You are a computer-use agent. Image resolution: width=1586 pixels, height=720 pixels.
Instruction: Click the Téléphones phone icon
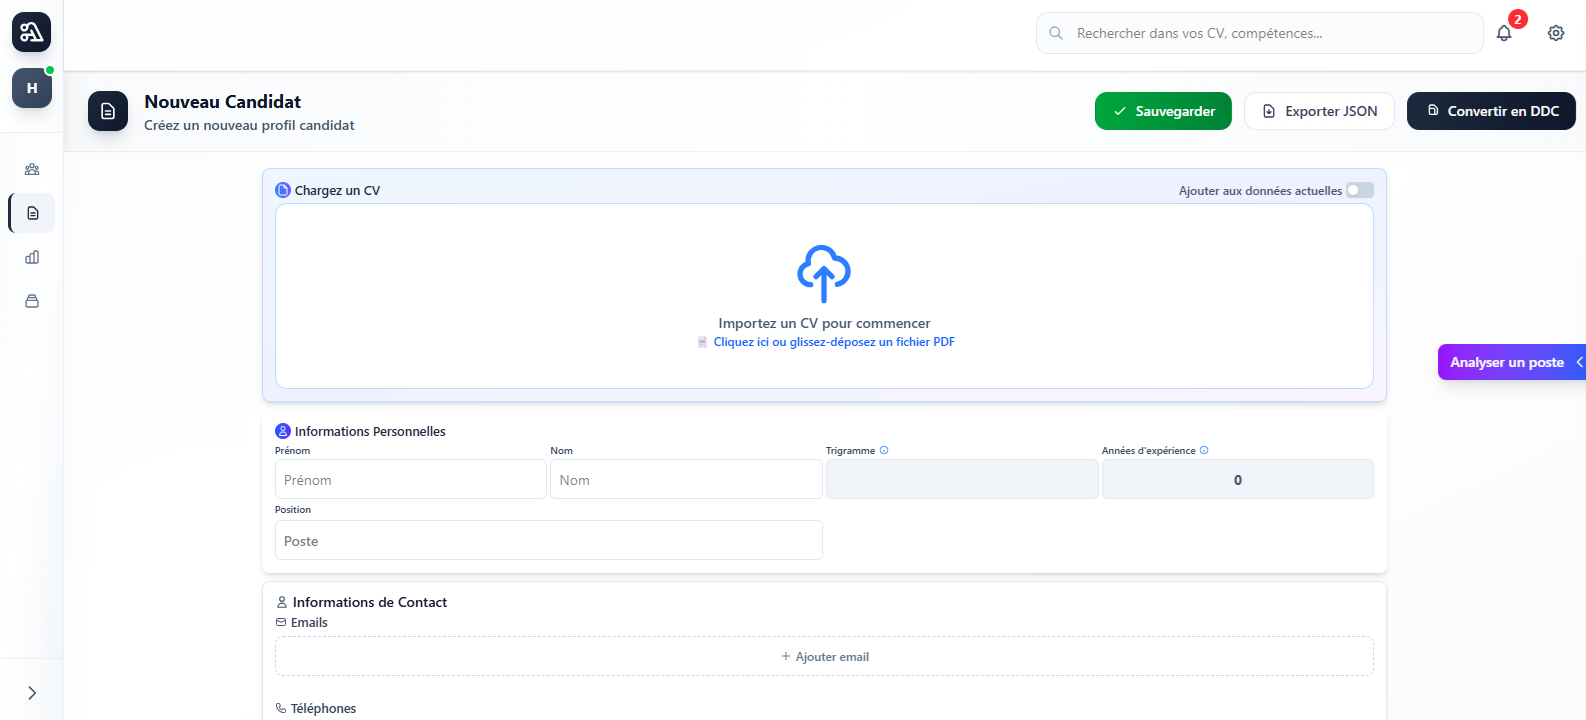281,708
